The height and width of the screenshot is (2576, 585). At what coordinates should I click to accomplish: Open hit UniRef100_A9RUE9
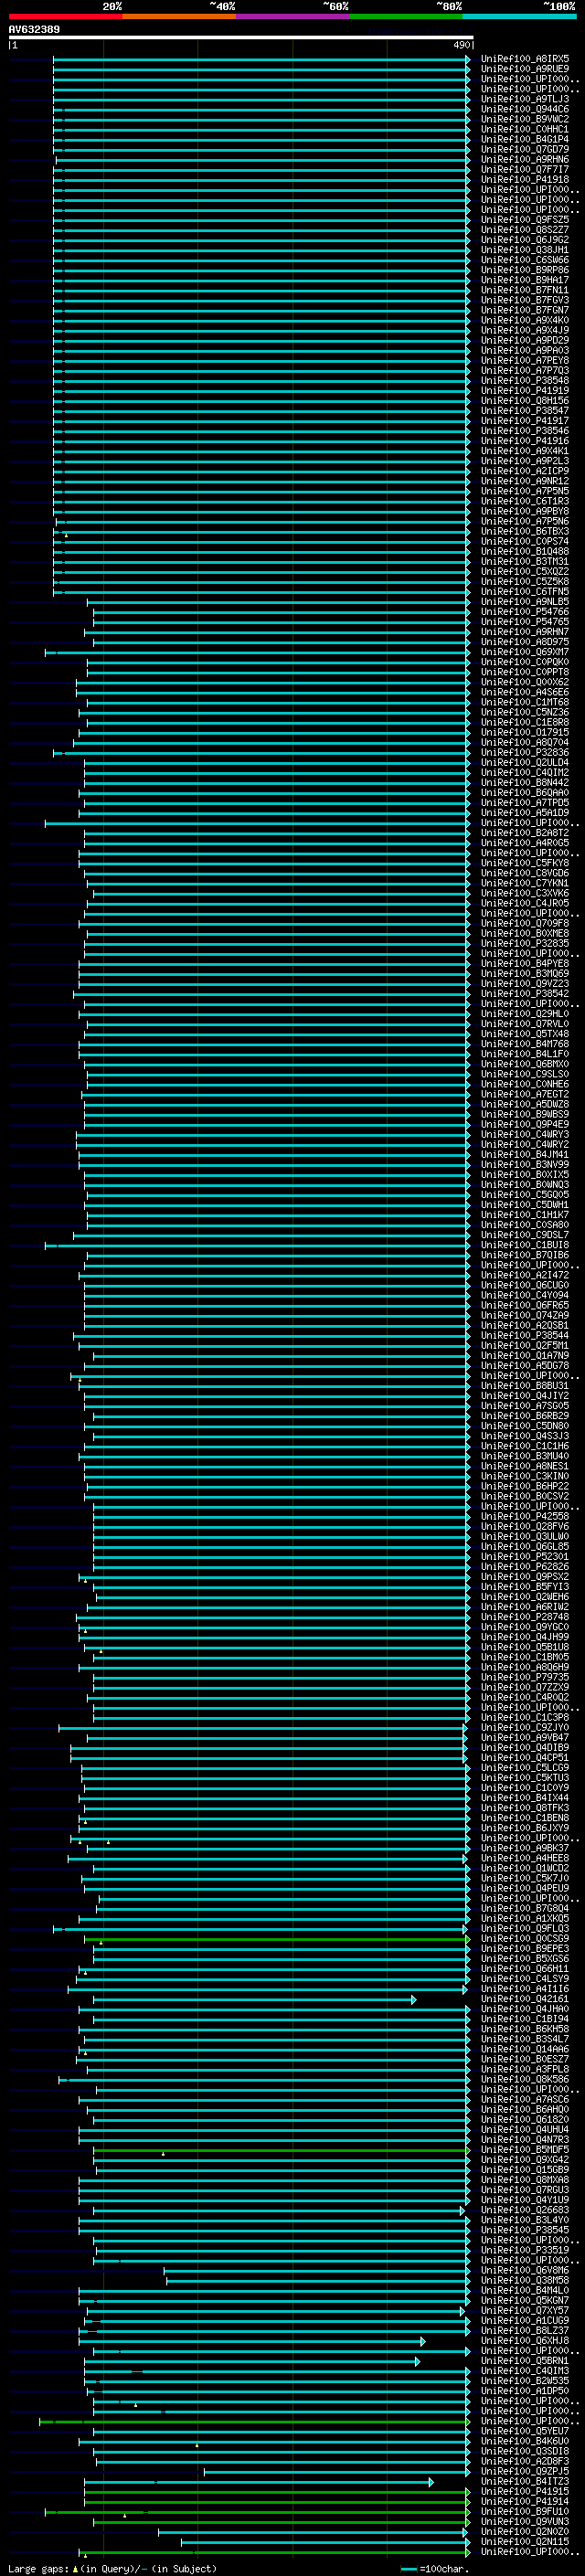[x=525, y=69]
